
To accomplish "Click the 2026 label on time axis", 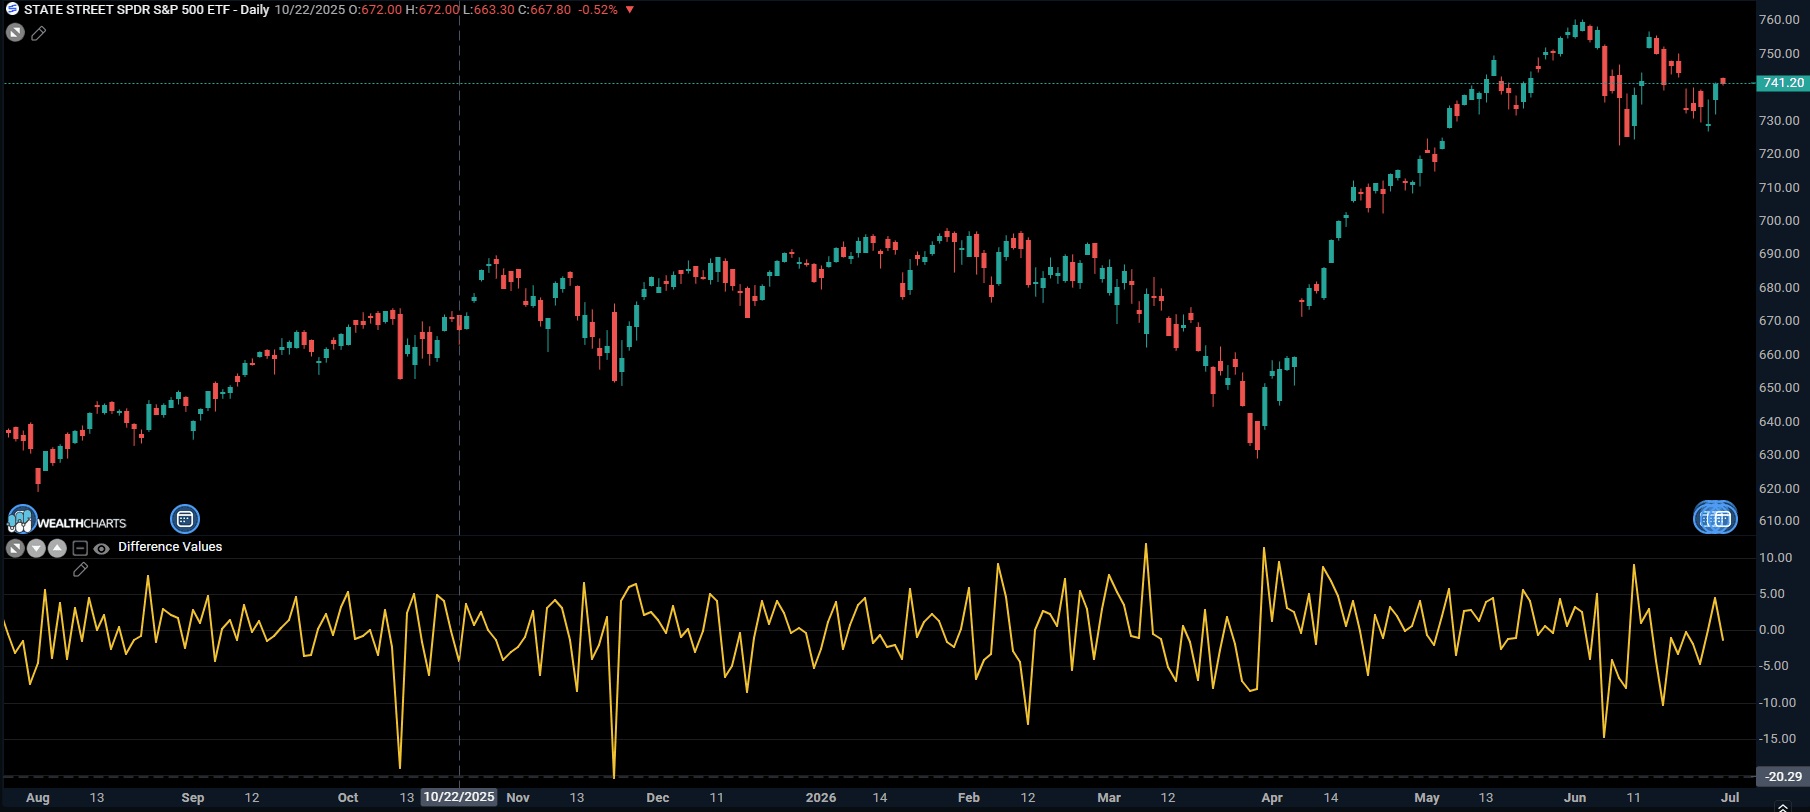I will point(821,797).
